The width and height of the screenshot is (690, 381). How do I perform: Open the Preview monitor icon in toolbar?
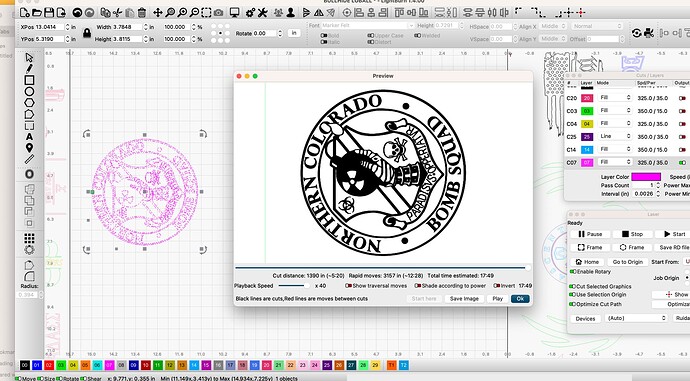point(235,13)
